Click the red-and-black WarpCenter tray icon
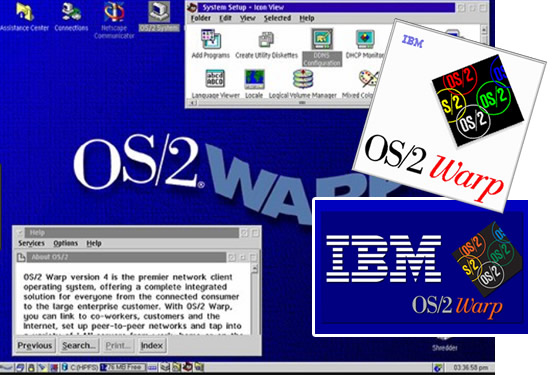 click(187, 367)
